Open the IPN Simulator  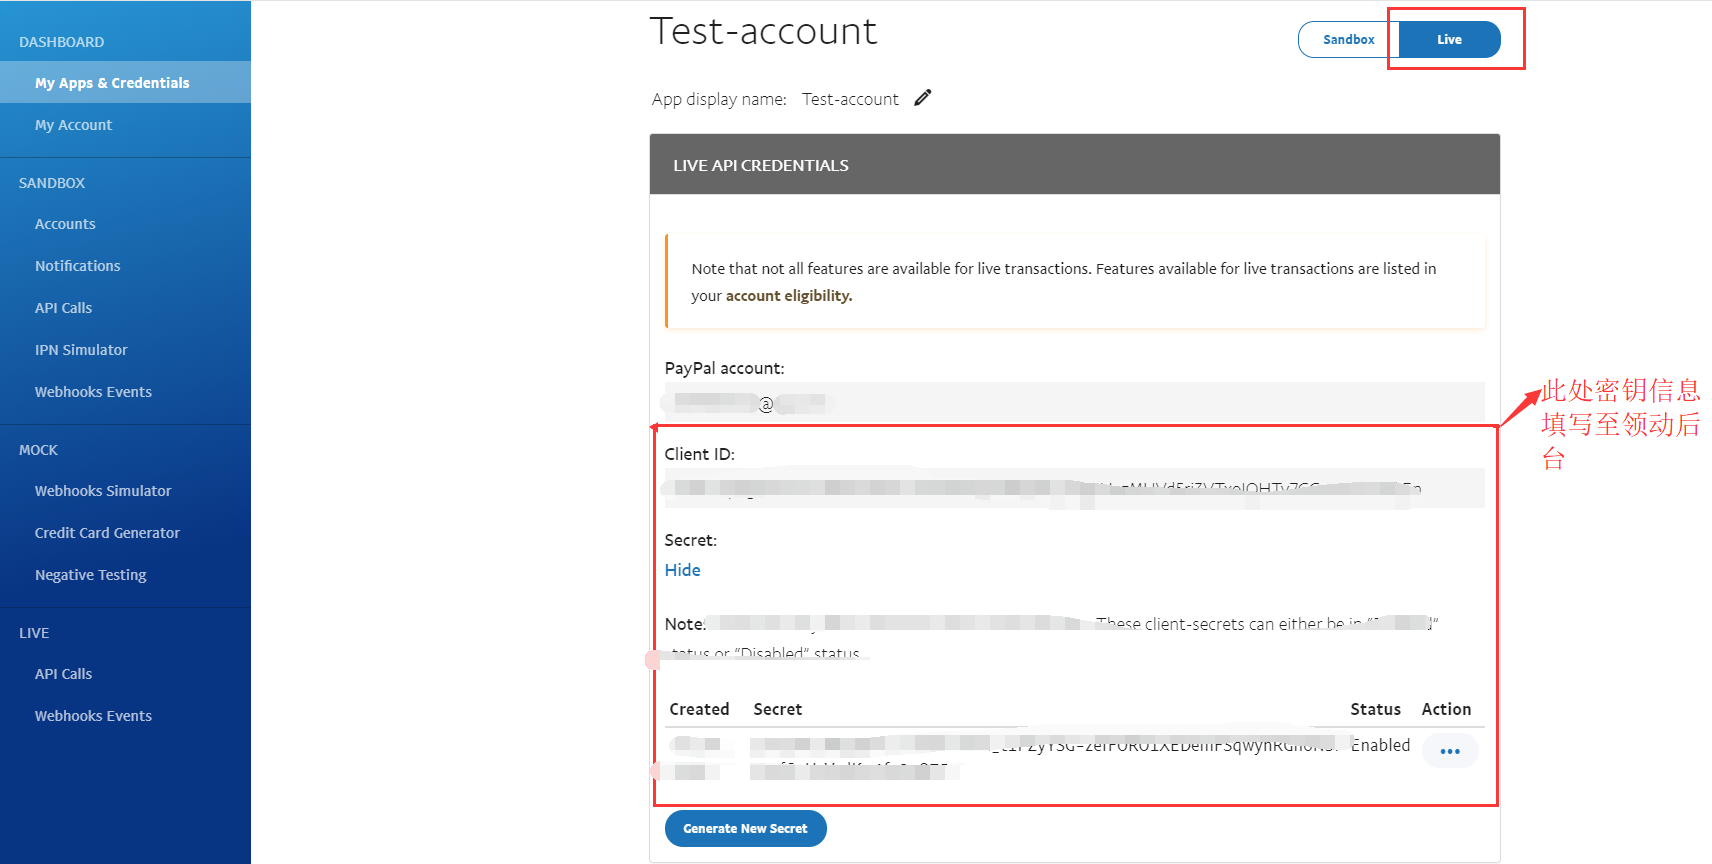pos(81,350)
